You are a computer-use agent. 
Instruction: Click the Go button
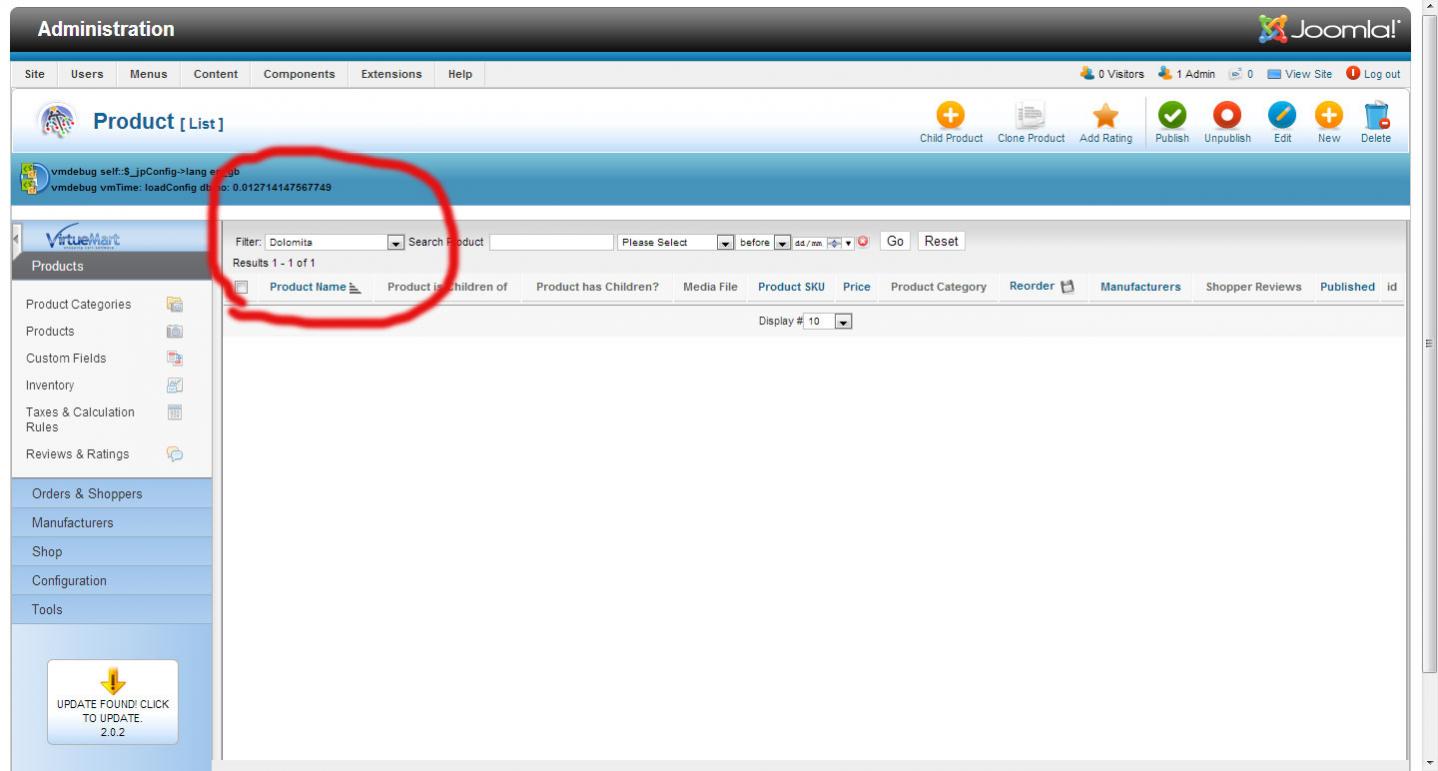[x=895, y=241]
